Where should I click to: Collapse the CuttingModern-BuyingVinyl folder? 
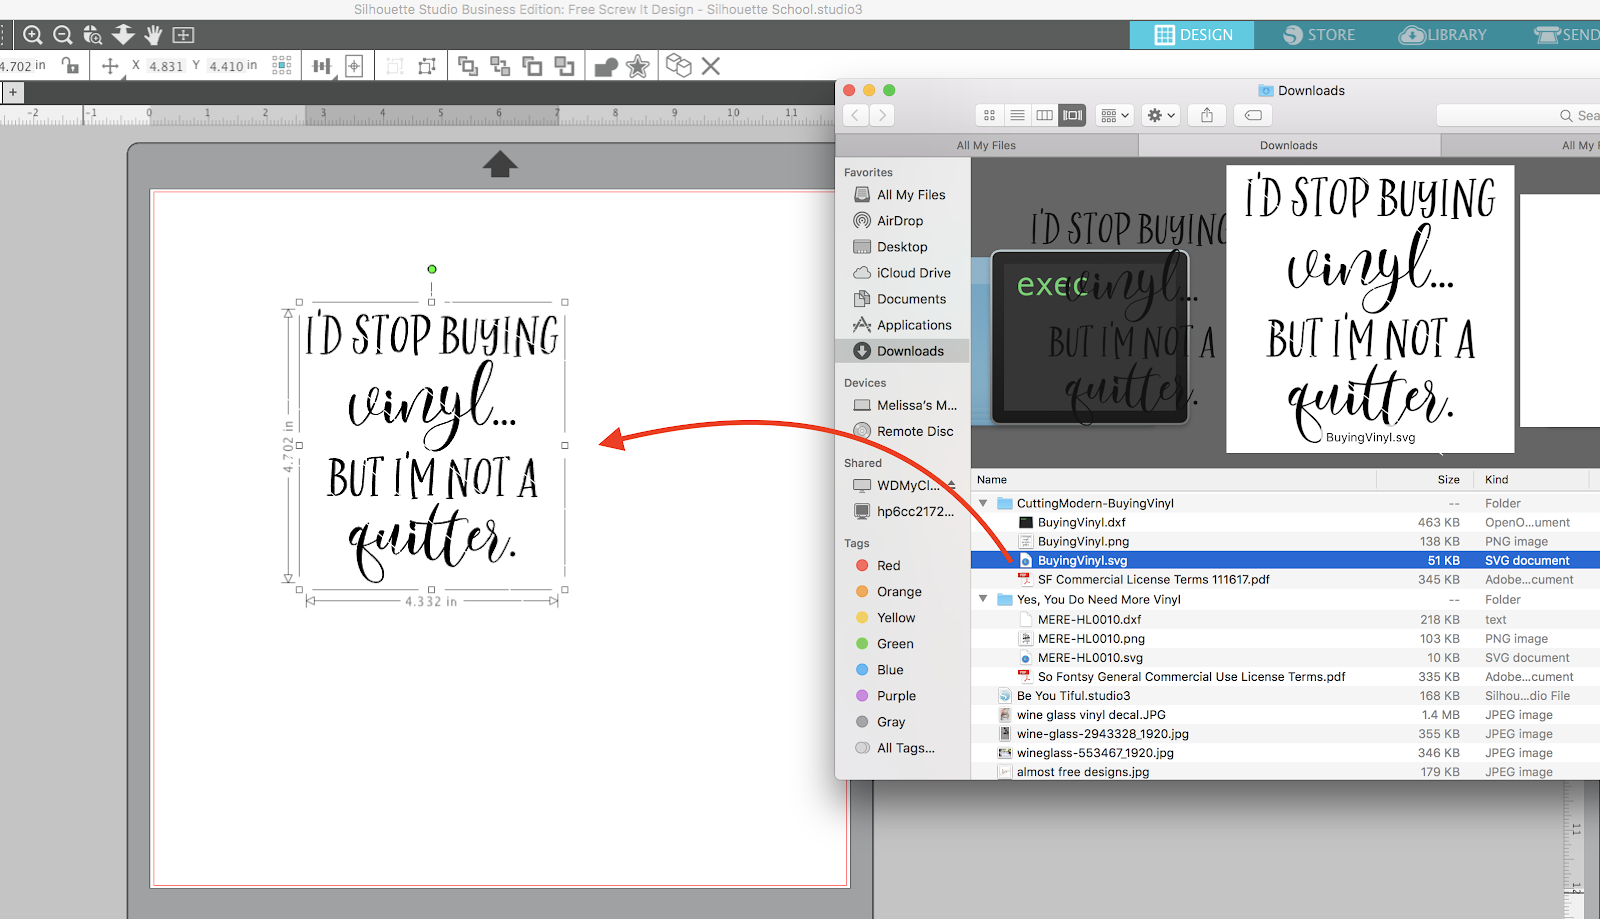[x=983, y=503]
